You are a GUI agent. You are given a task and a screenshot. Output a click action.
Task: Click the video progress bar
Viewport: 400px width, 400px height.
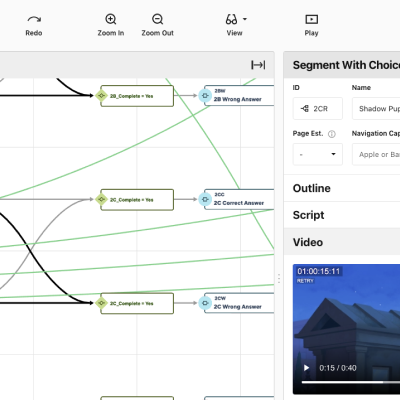(x=351, y=382)
